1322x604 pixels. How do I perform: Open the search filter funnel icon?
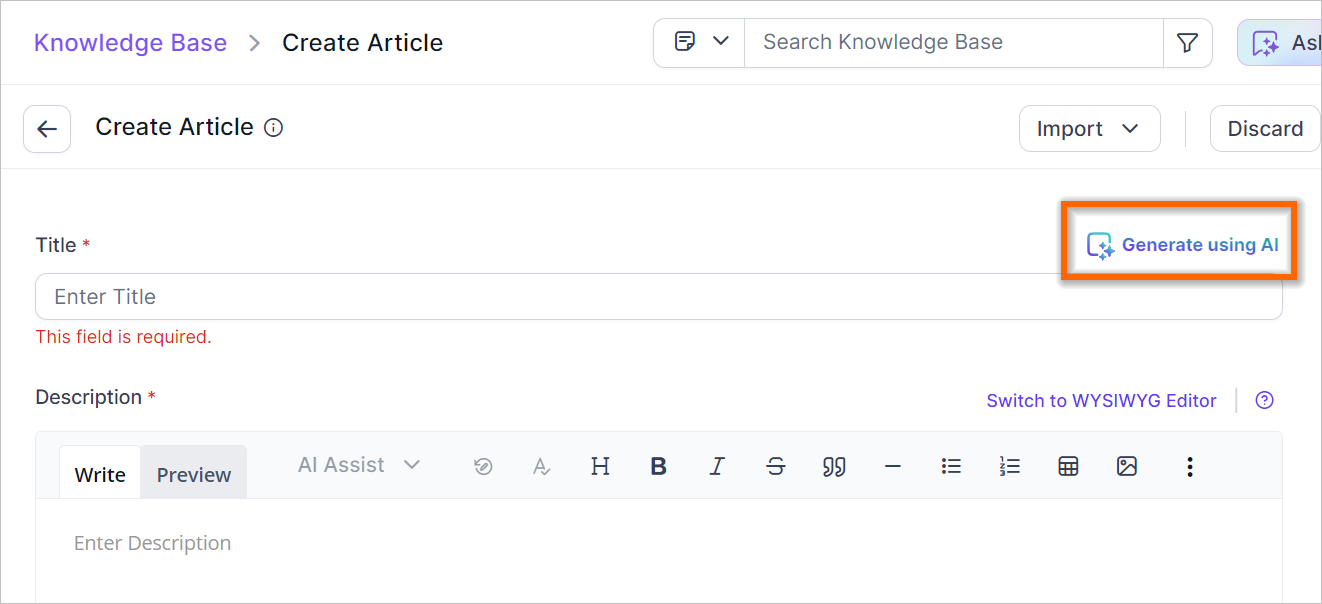tap(1187, 43)
